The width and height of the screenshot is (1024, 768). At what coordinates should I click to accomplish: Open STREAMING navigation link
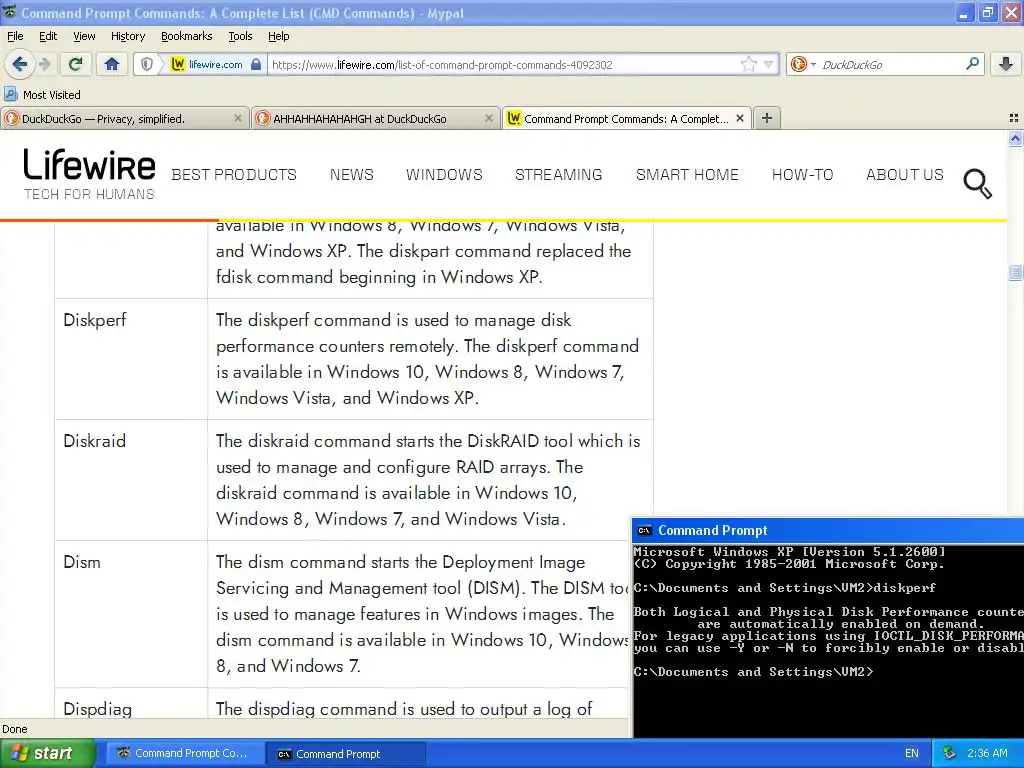pyautogui.click(x=558, y=175)
